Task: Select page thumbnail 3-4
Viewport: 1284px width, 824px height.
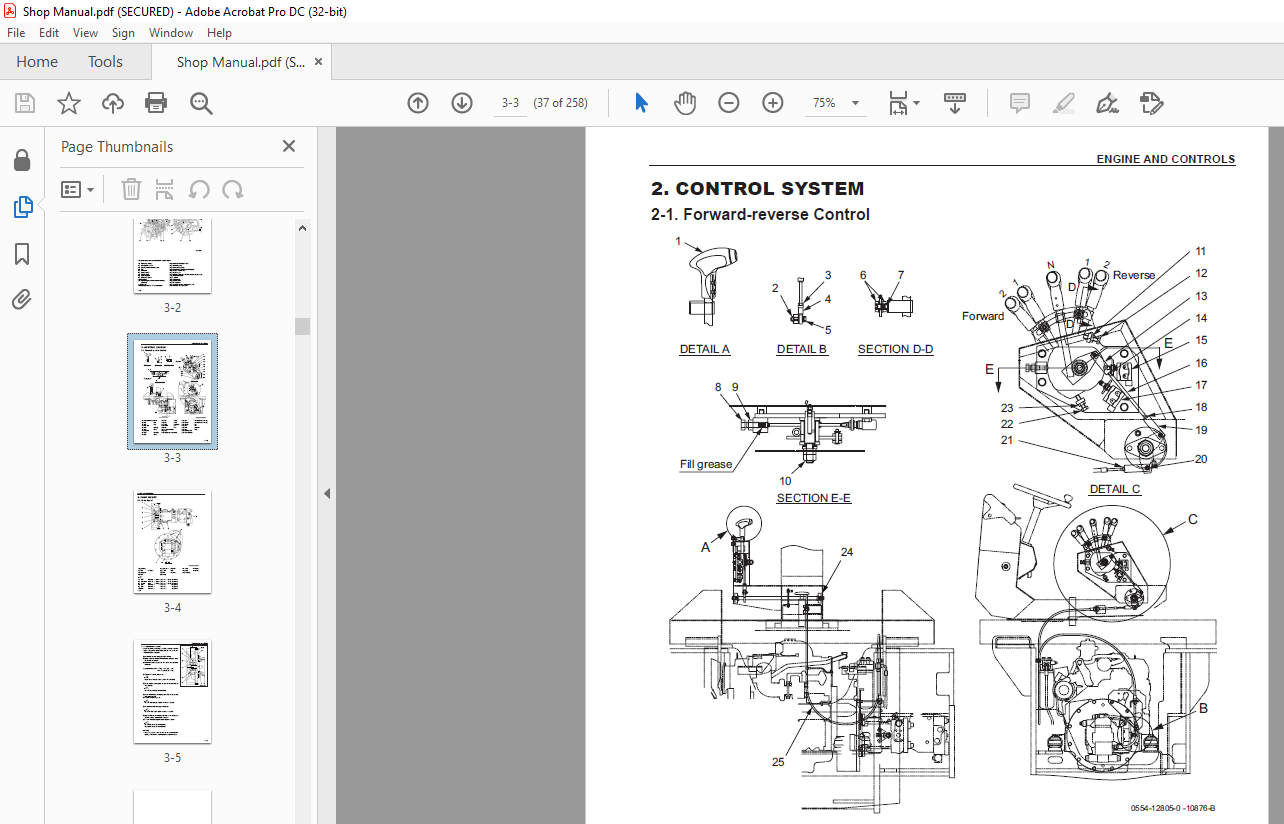Action: tap(173, 542)
